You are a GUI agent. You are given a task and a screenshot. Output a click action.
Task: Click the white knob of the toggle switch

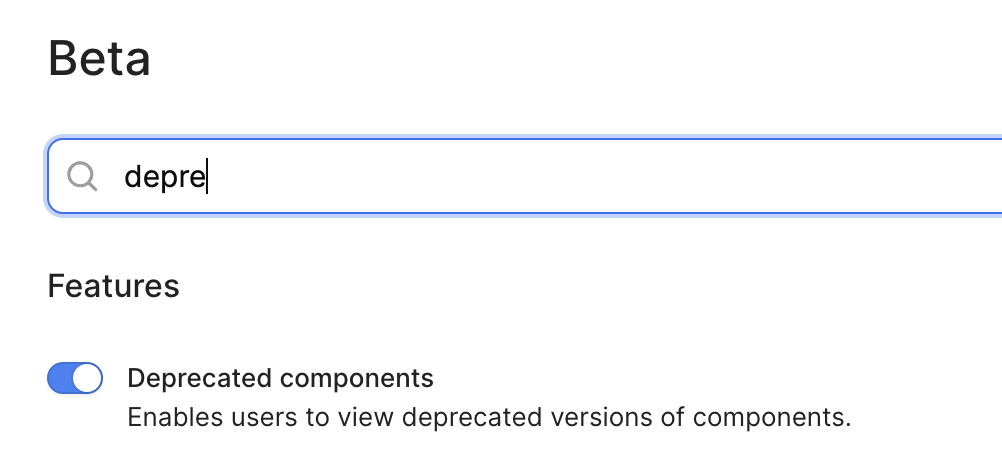coord(86,378)
